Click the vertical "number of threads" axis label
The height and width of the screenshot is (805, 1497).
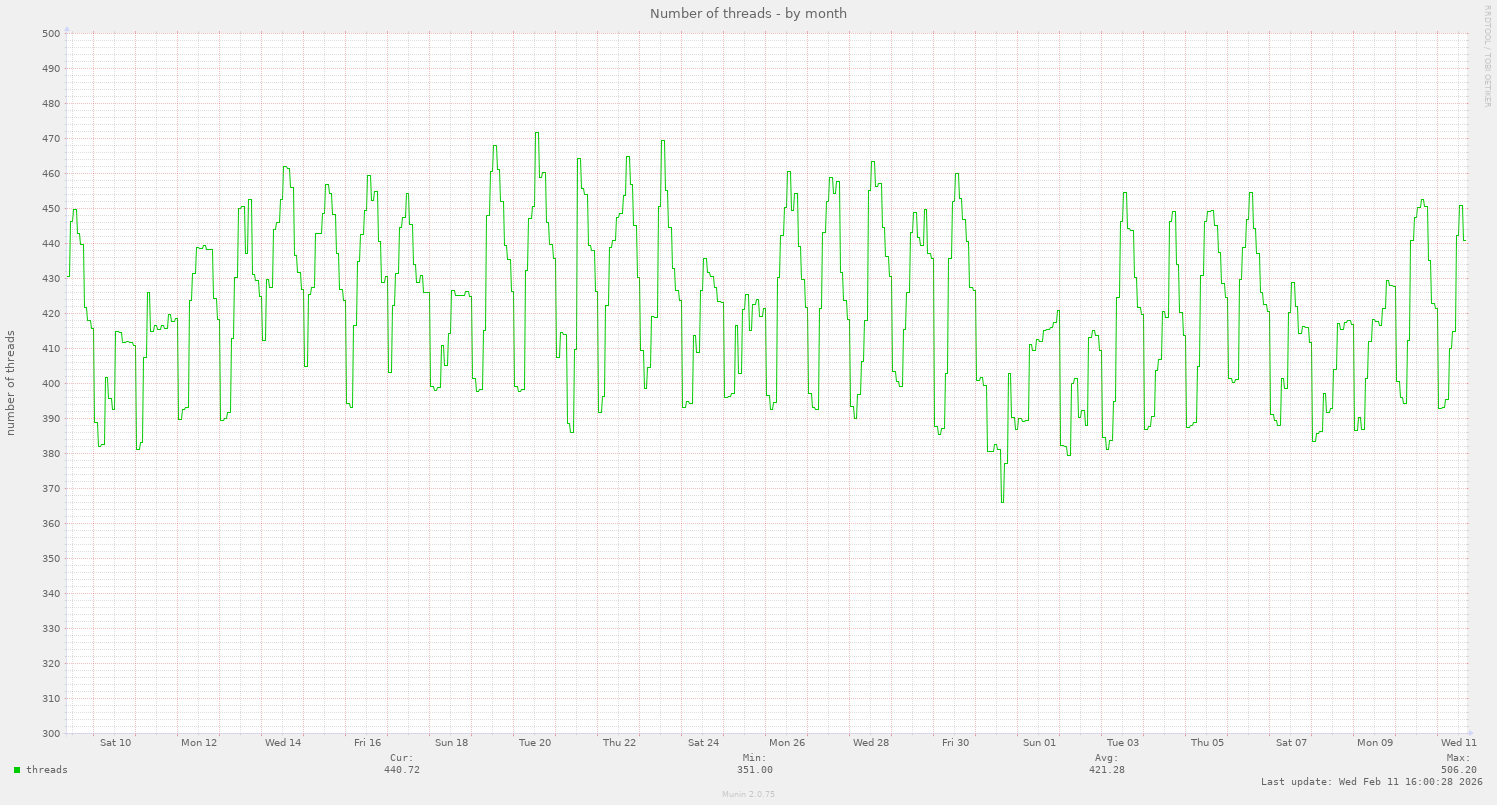[x=11, y=383]
